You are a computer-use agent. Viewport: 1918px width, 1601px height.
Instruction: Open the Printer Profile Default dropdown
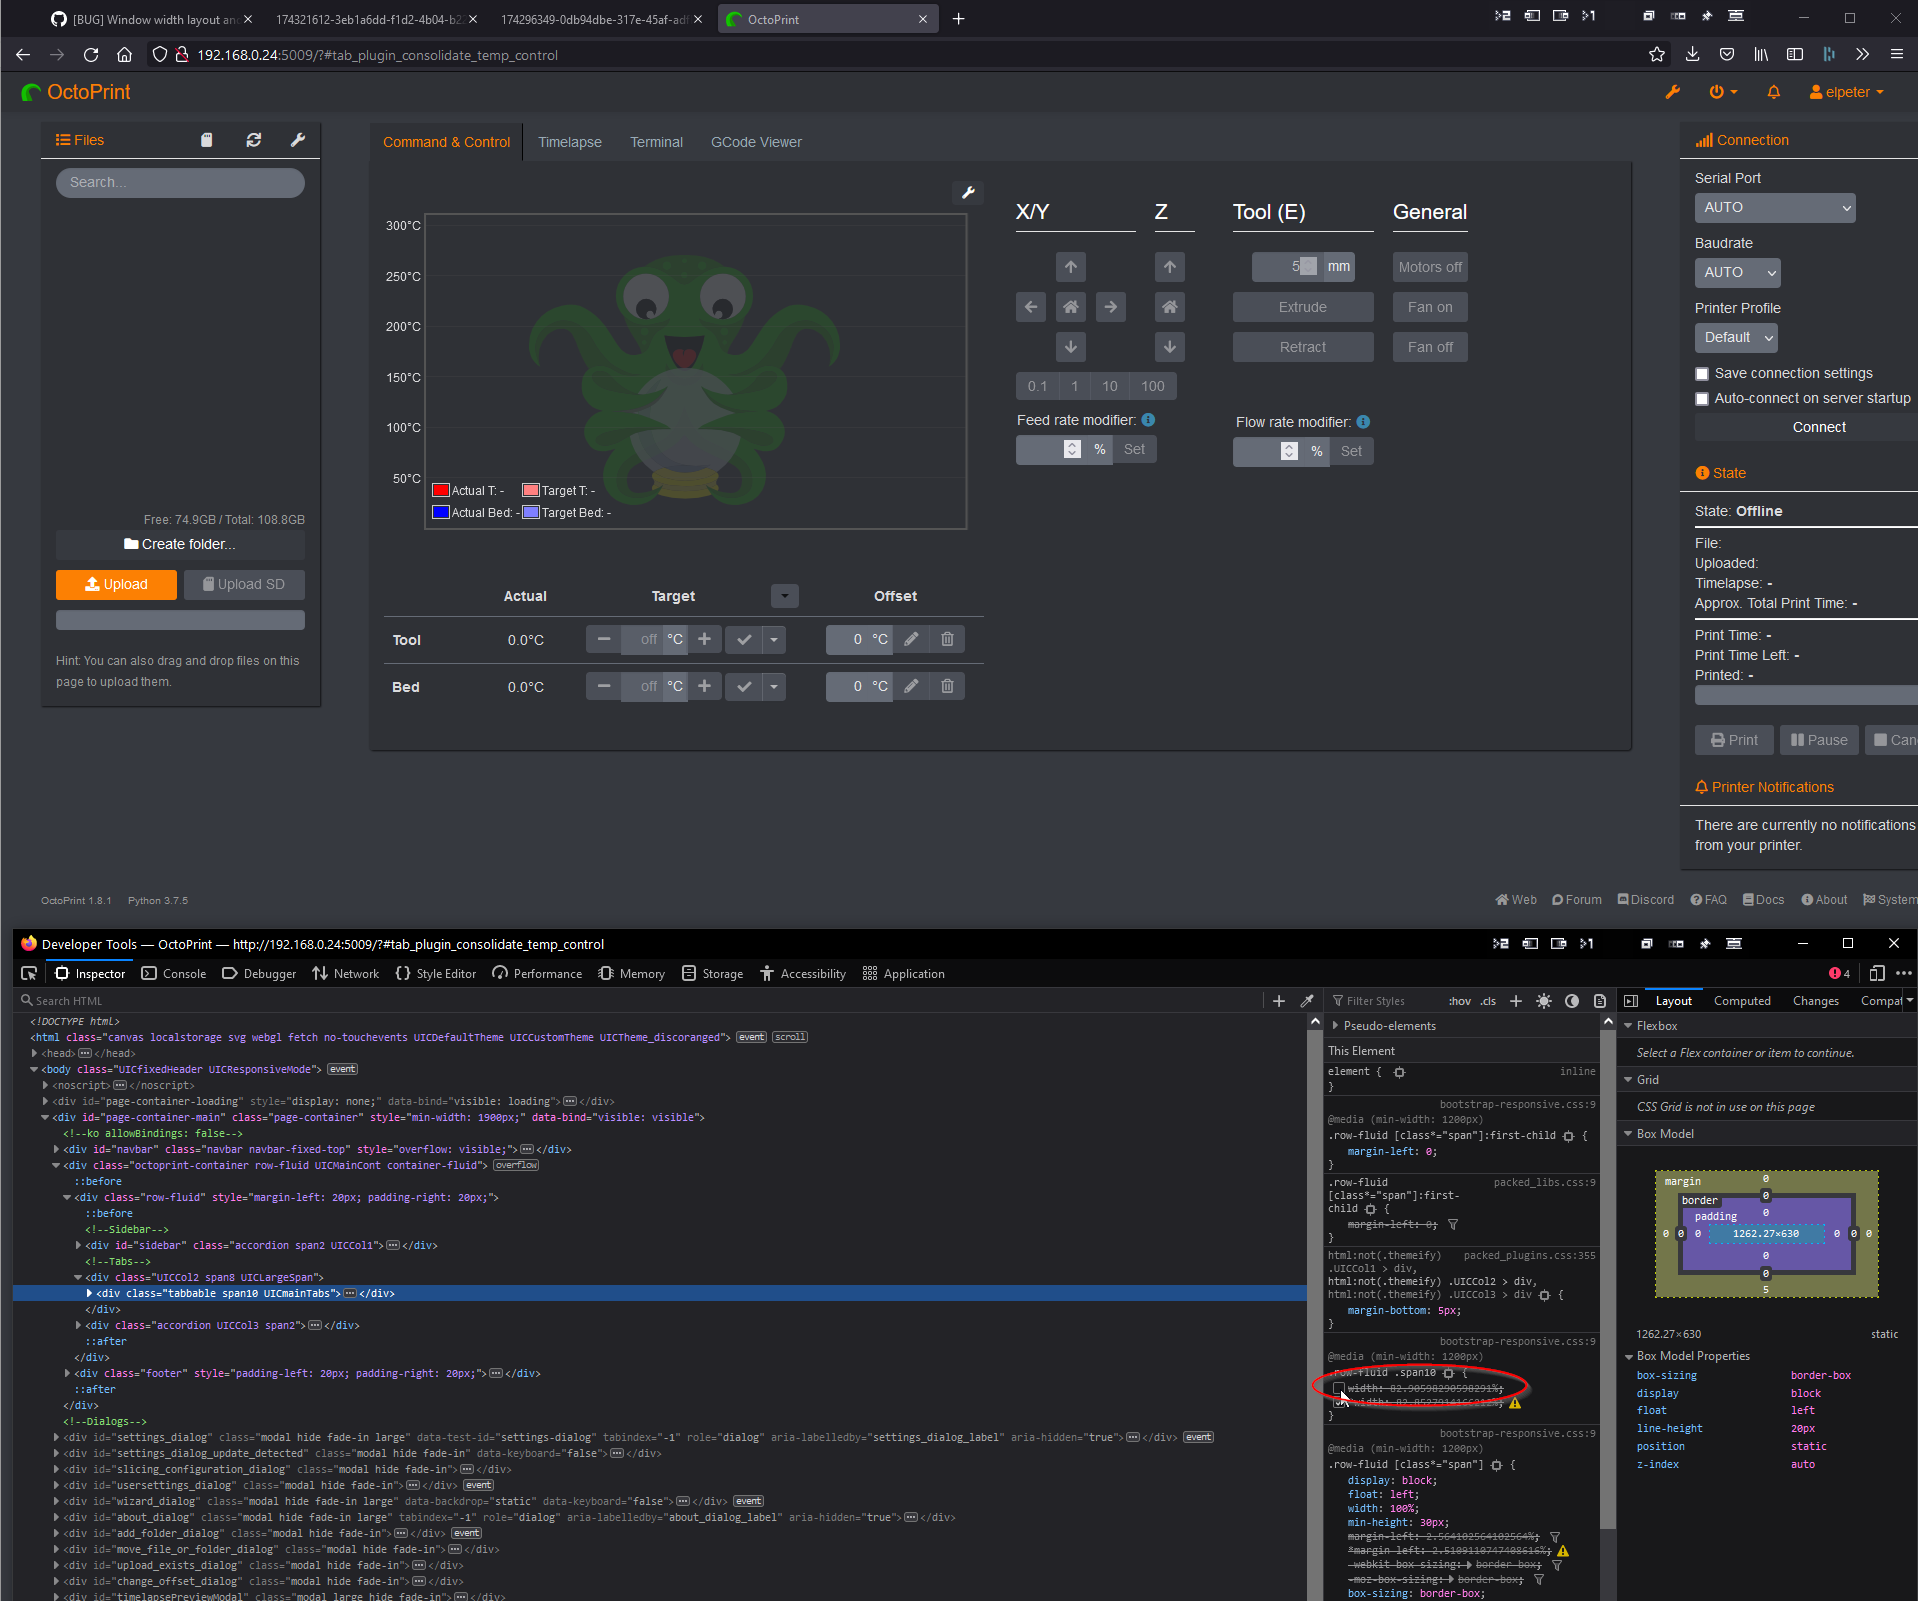pyautogui.click(x=1735, y=338)
